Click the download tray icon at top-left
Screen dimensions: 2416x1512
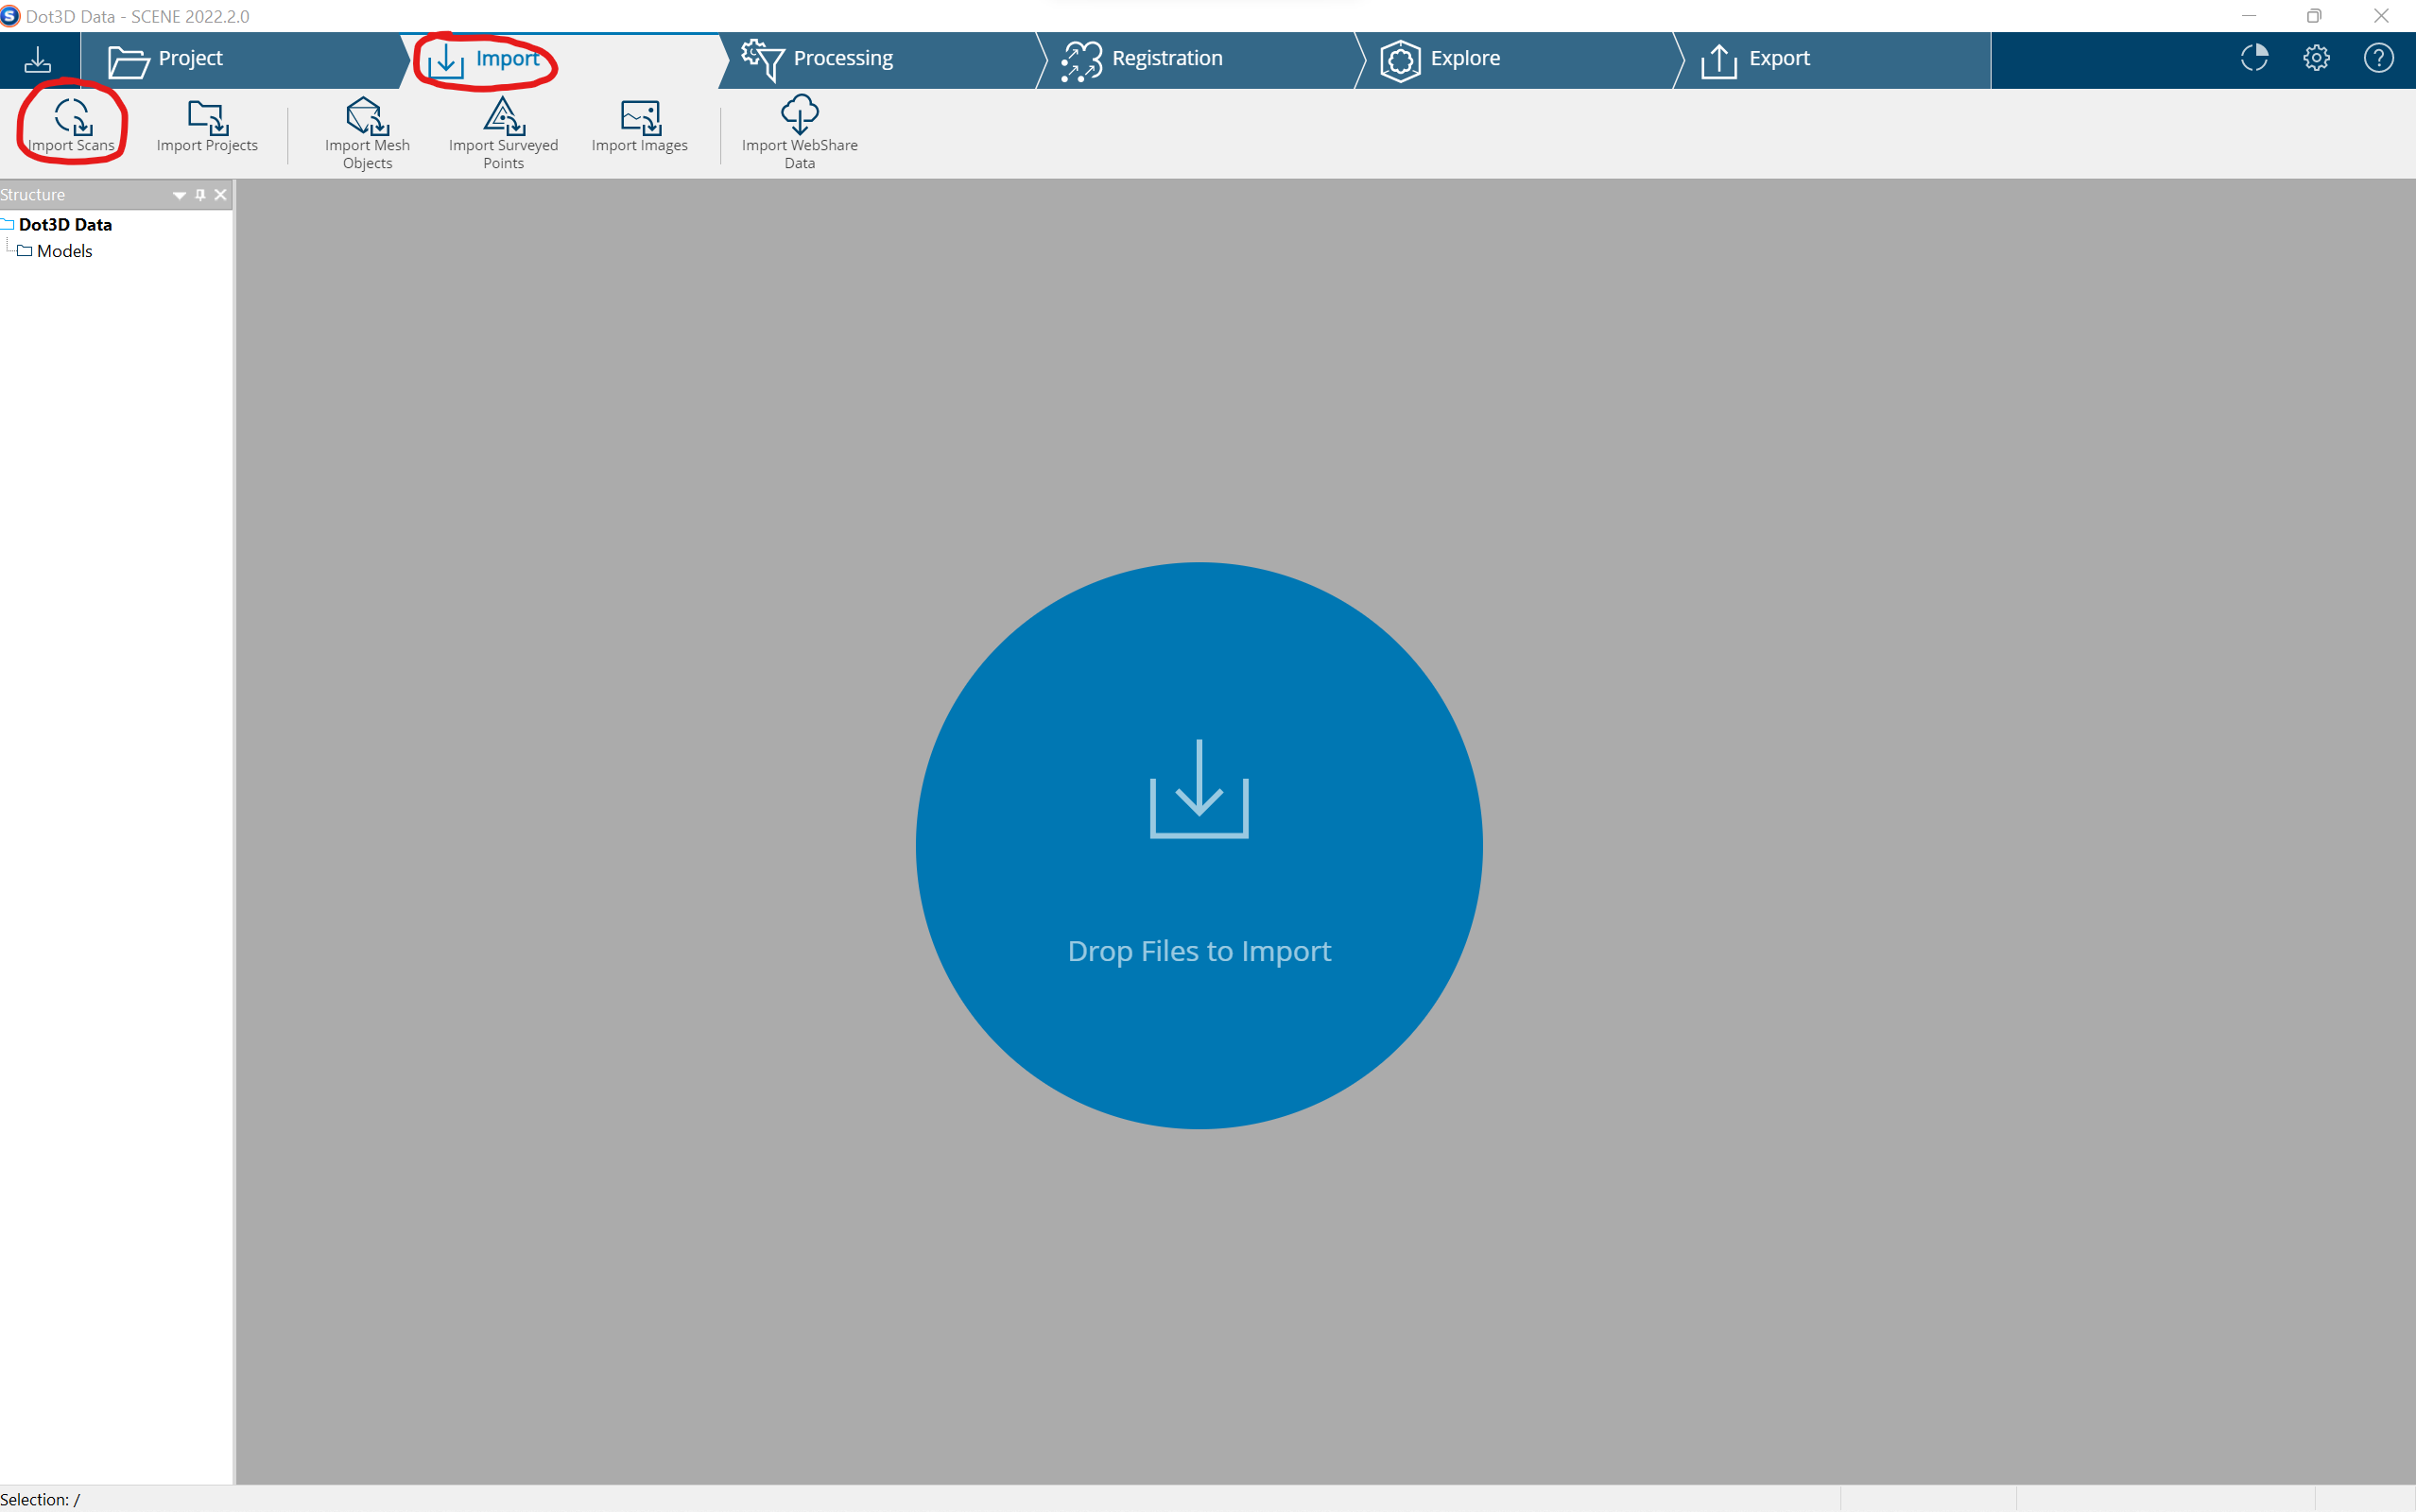tap(38, 60)
